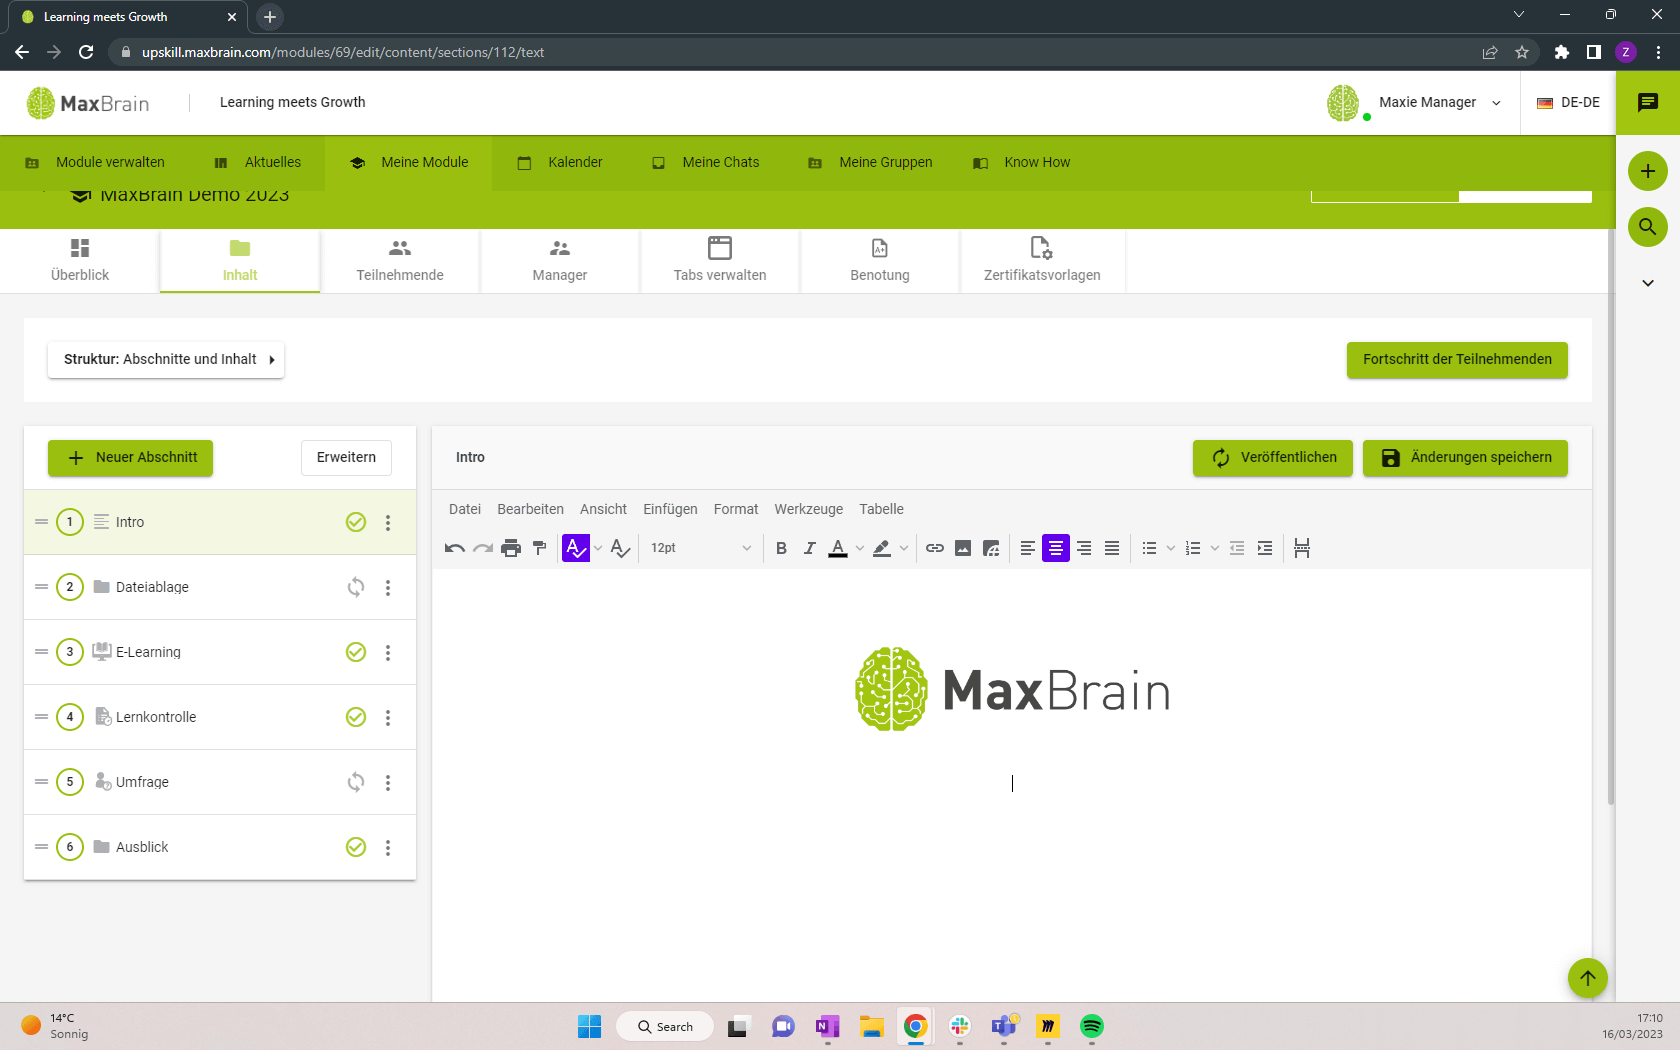Click the second spellcheck icon without highlight
Image resolution: width=1680 pixels, height=1050 pixels.
[x=620, y=548]
